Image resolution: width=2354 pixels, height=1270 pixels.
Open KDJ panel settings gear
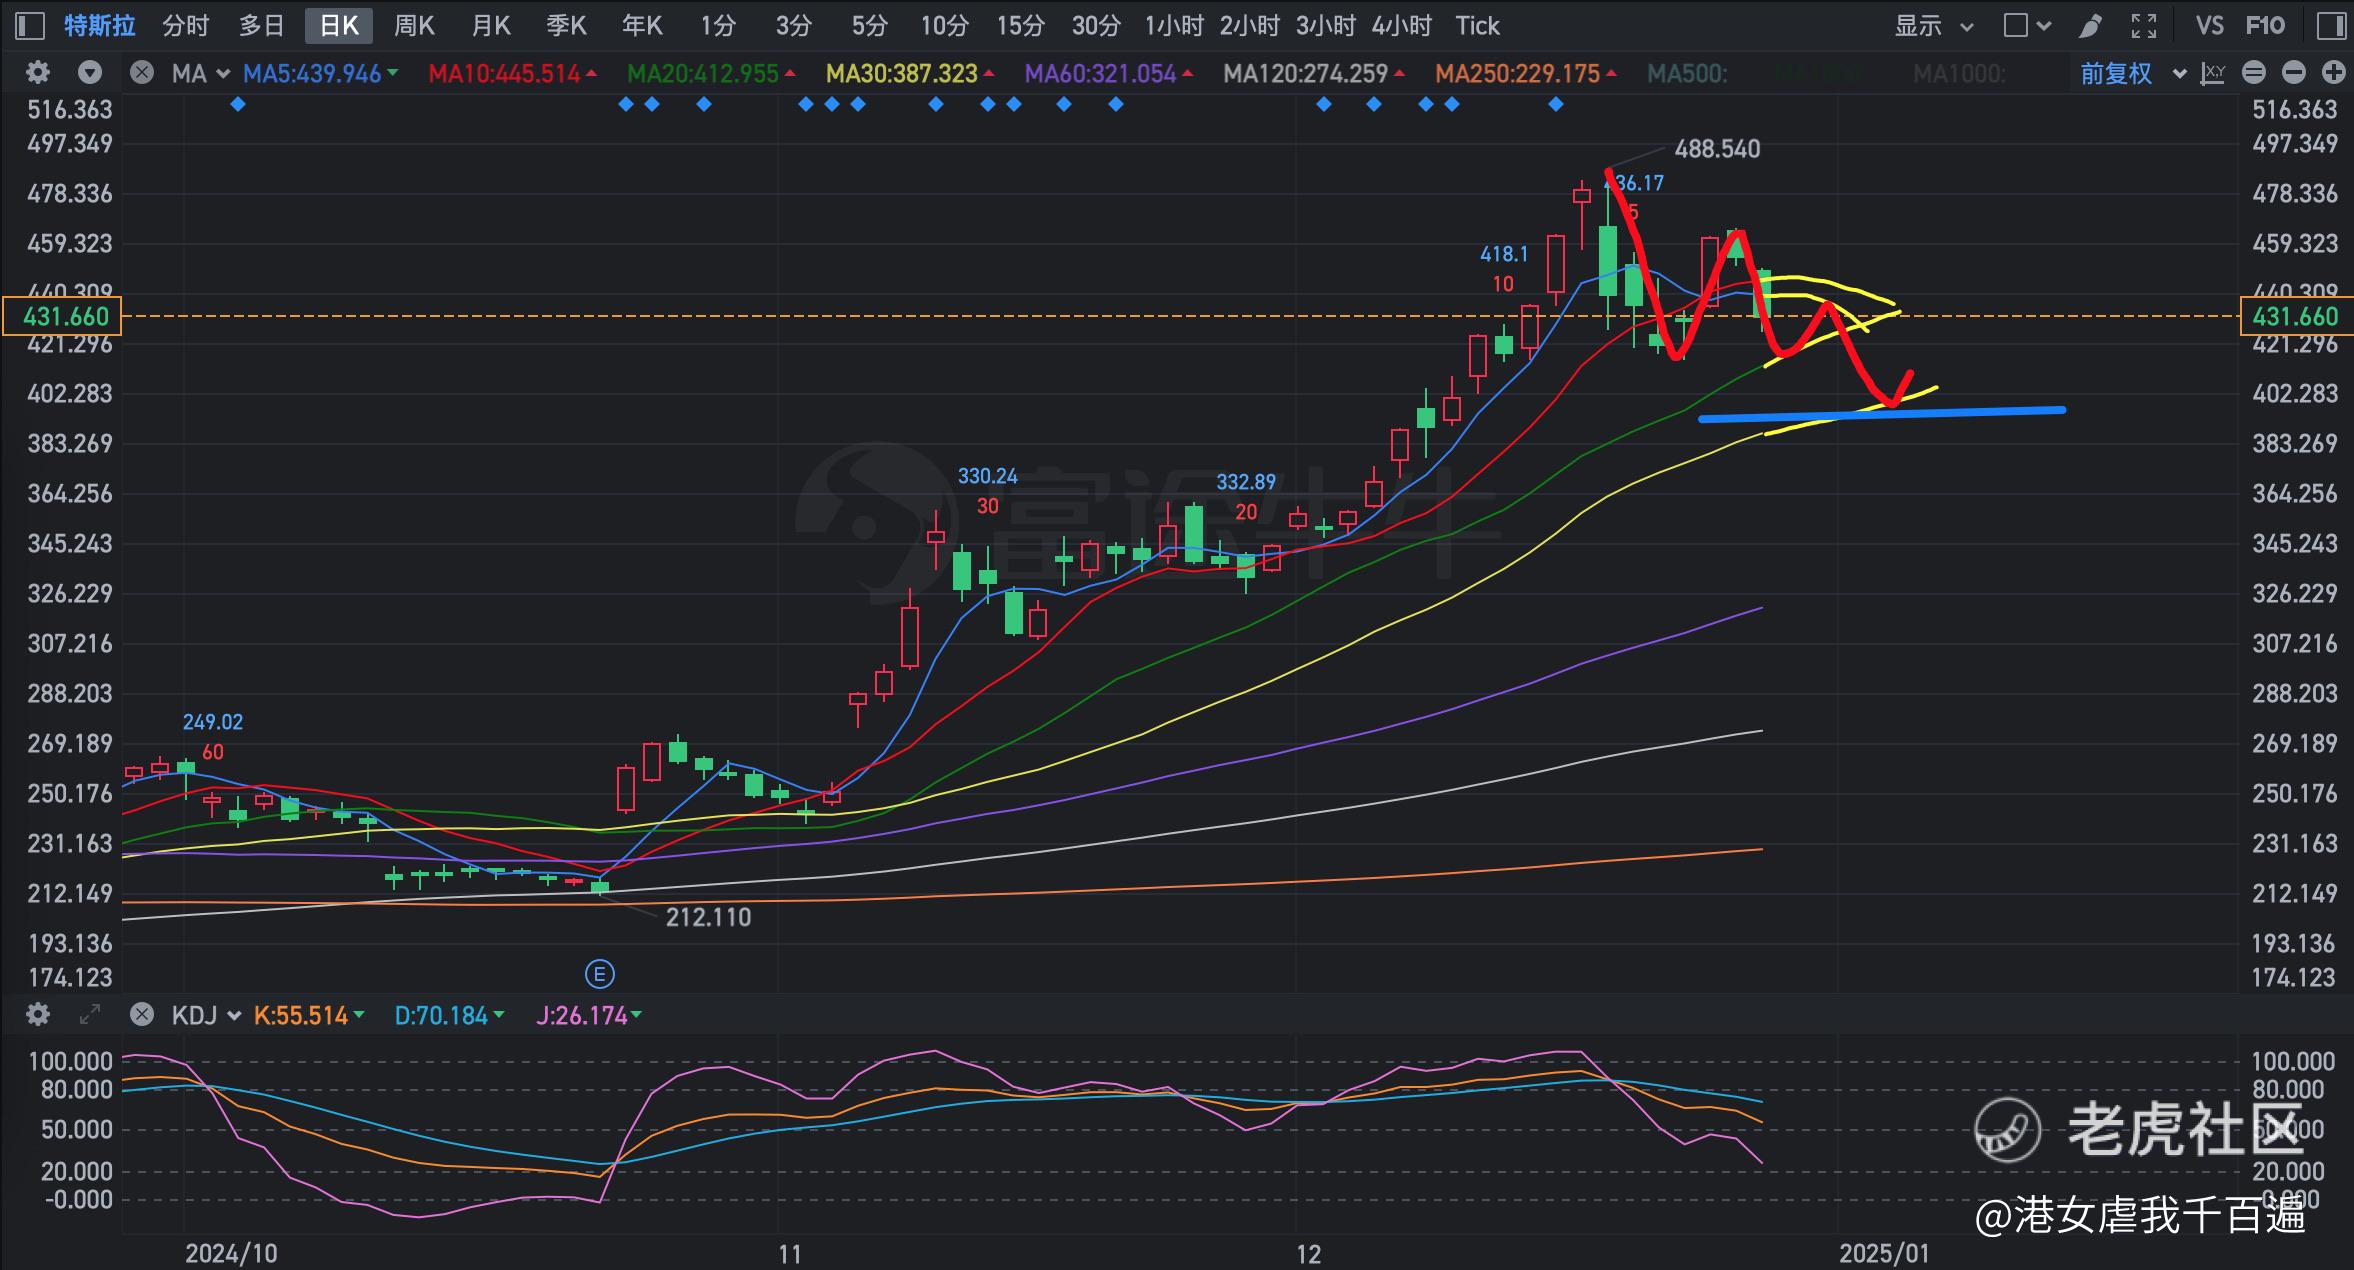click(x=38, y=1015)
